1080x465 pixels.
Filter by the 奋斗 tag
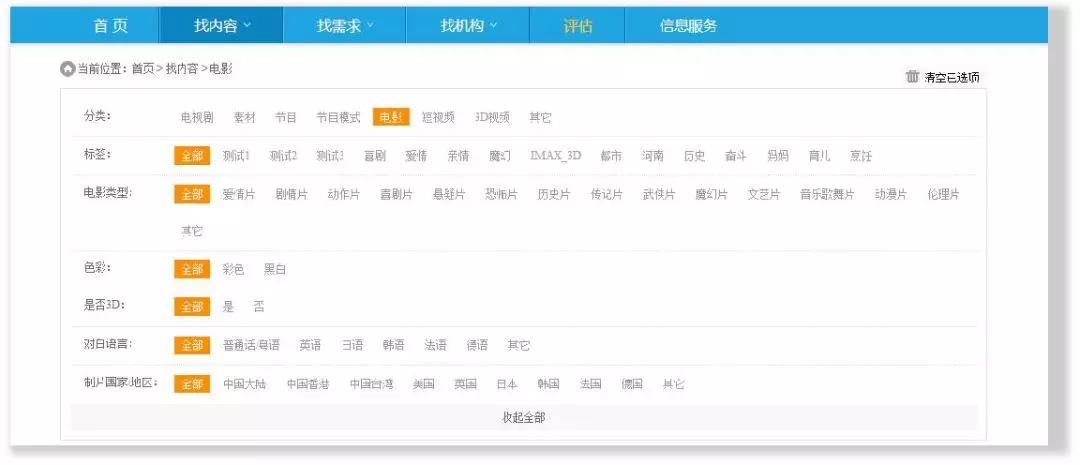click(x=736, y=156)
